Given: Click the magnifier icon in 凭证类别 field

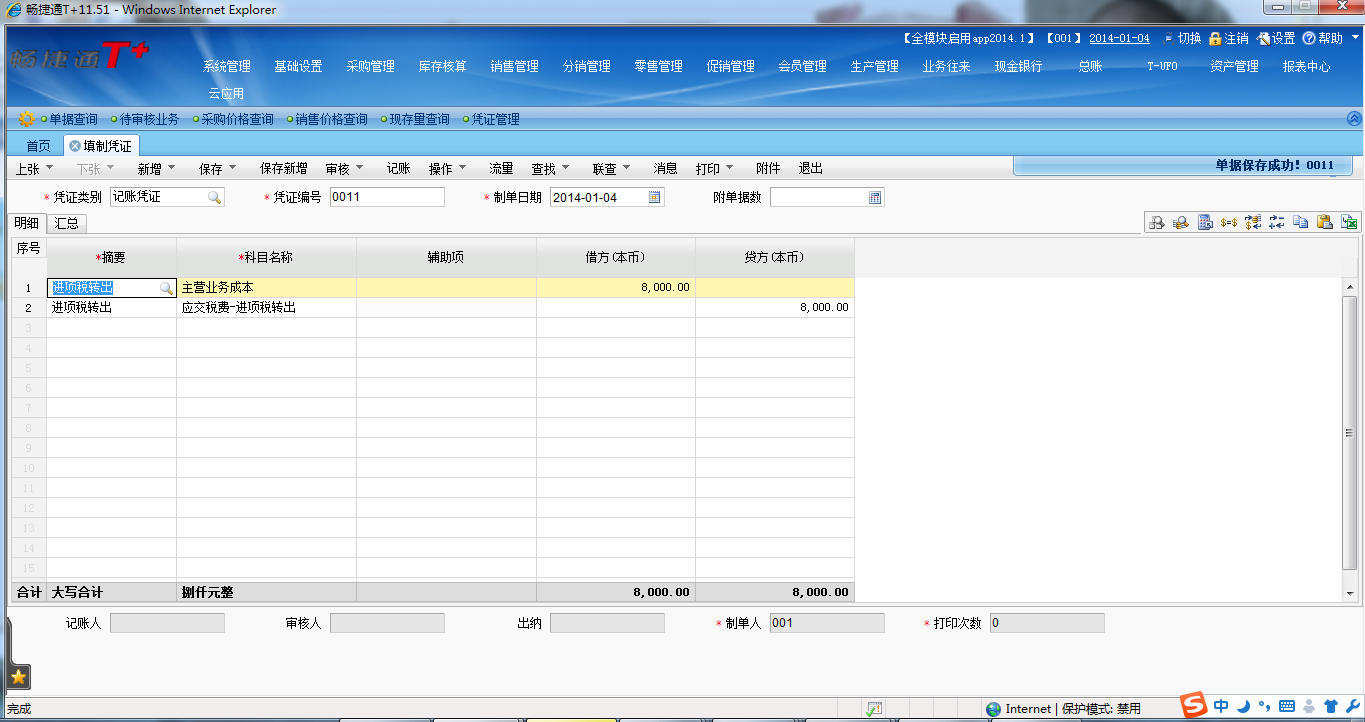Looking at the screenshot, I should 214,197.
